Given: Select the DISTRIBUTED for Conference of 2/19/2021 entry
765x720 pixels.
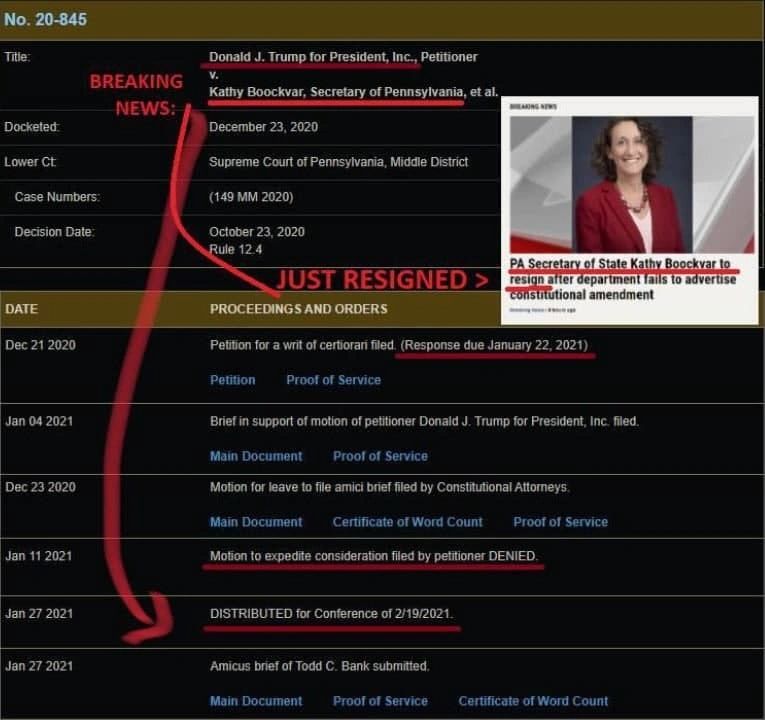Looking at the screenshot, I should (x=331, y=614).
